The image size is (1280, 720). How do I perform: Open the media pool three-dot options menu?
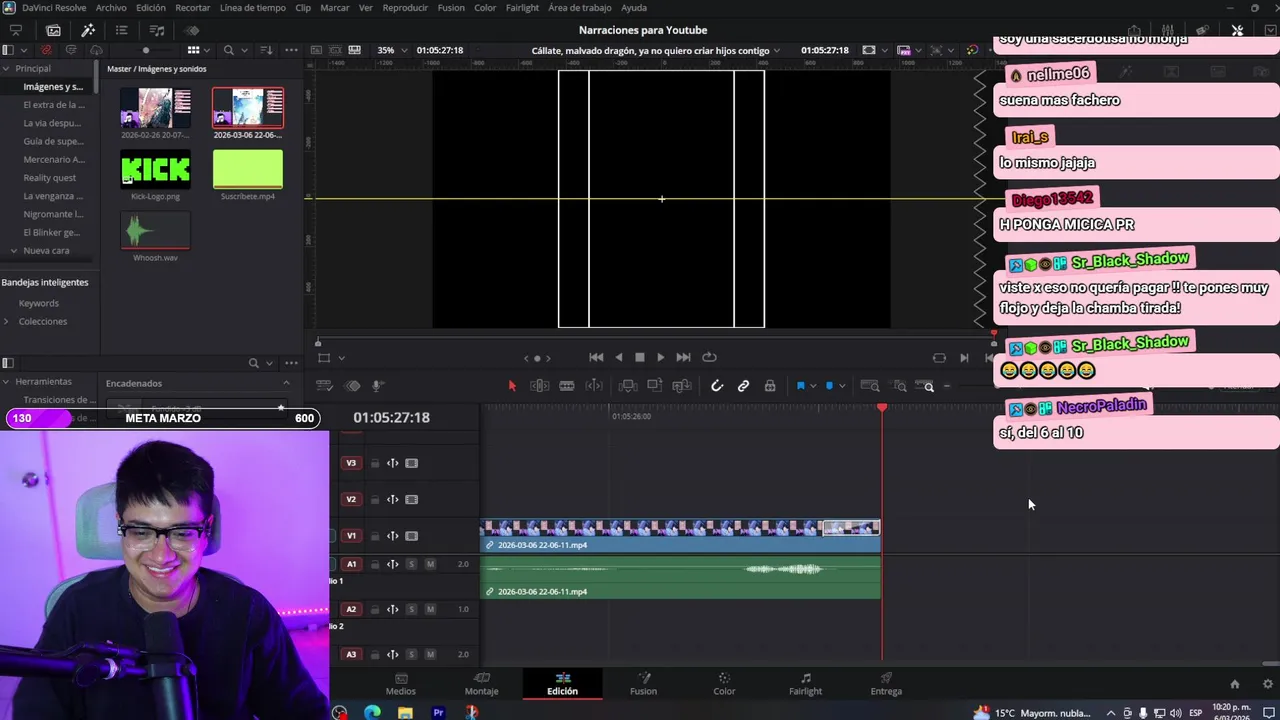[291, 50]
